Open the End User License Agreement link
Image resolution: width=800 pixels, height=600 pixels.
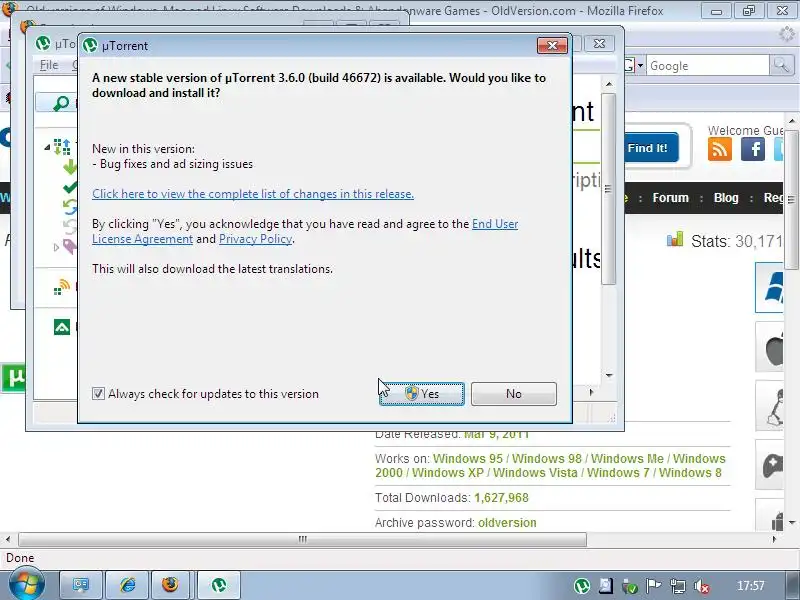305,232
